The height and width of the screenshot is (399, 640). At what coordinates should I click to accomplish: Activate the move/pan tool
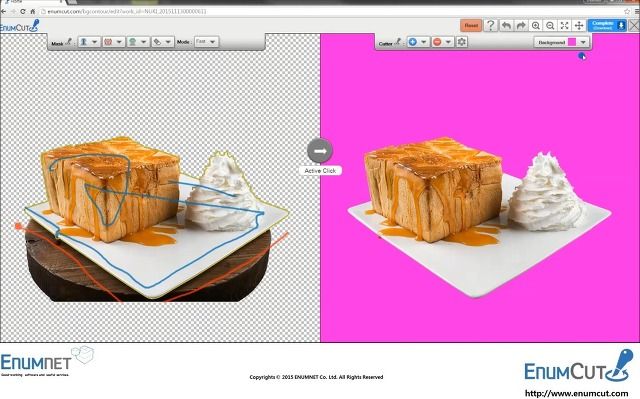coord(579,25)
